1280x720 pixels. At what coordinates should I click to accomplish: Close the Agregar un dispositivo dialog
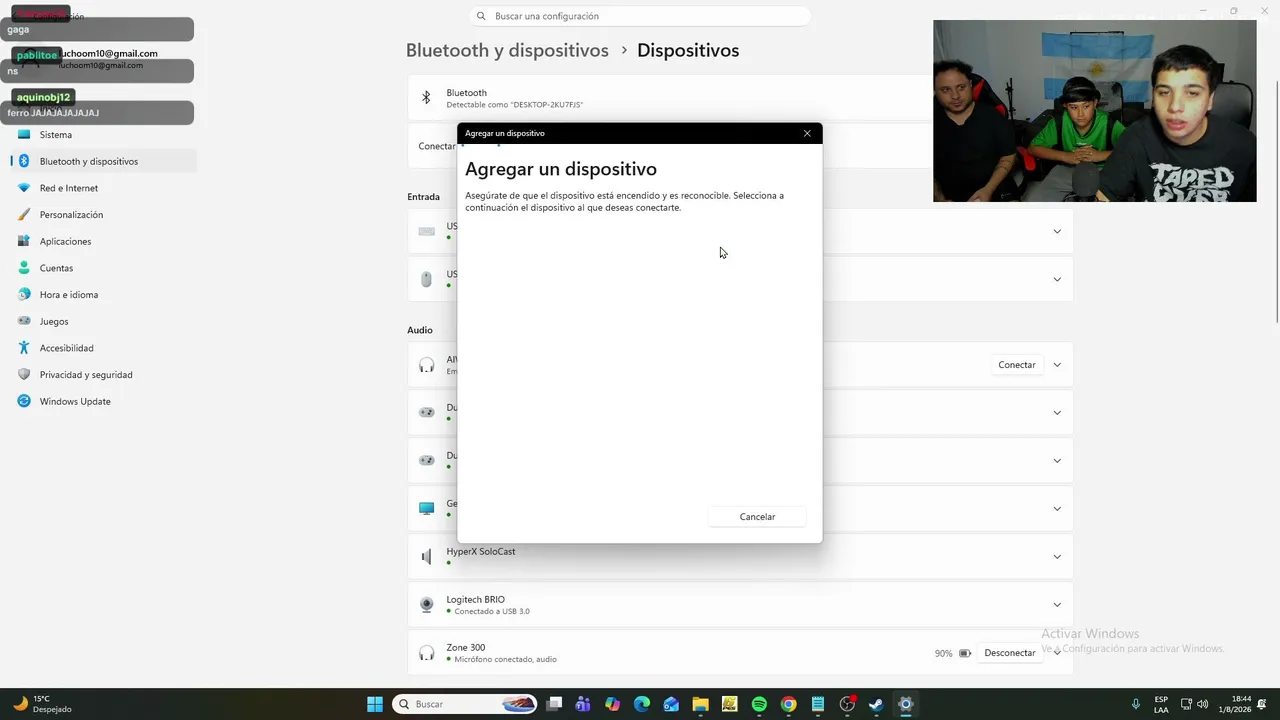[x=807, y=133]
